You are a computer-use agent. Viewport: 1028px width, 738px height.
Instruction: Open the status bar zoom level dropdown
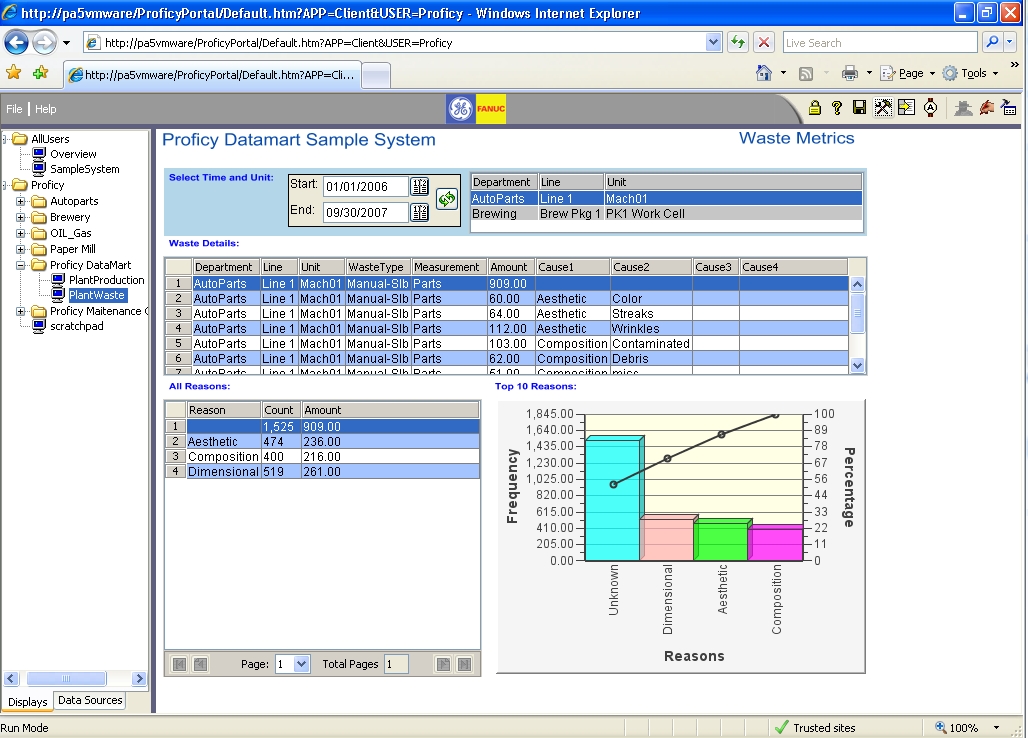click(x=997, y=728)
